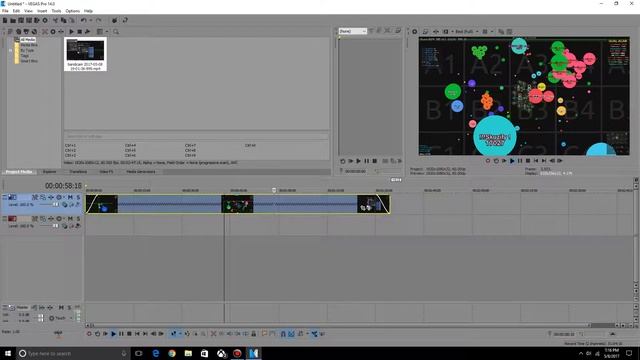
Task: Solo the second track
Action: (x=78, y=219)
